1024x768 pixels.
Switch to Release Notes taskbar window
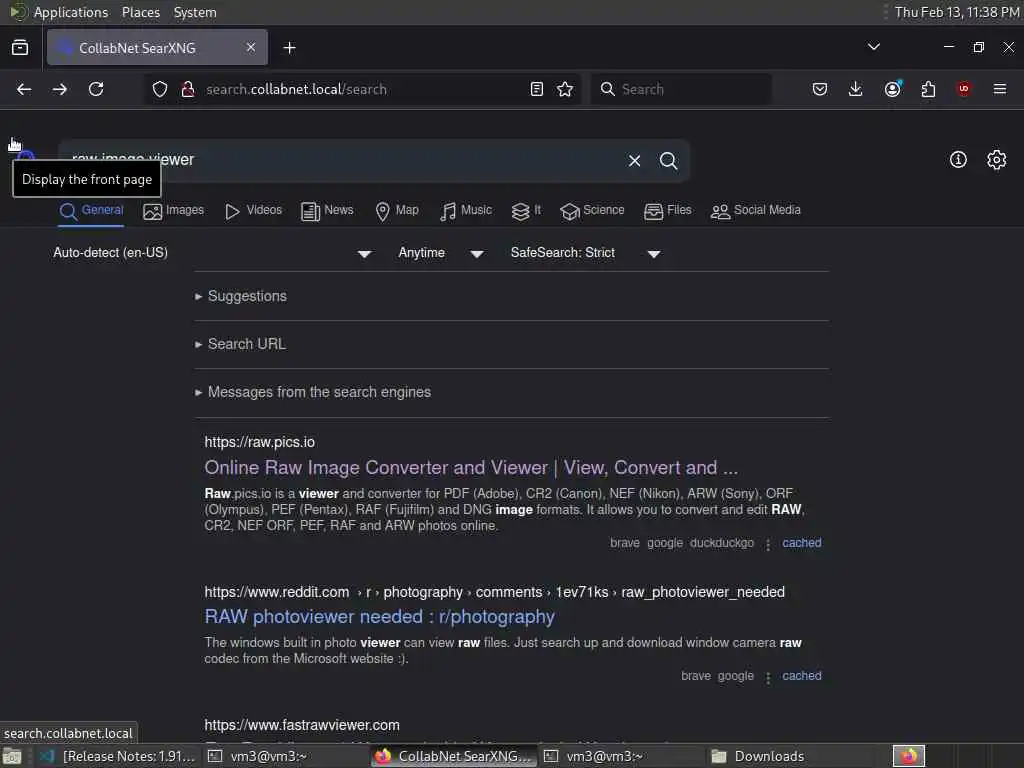118,756
